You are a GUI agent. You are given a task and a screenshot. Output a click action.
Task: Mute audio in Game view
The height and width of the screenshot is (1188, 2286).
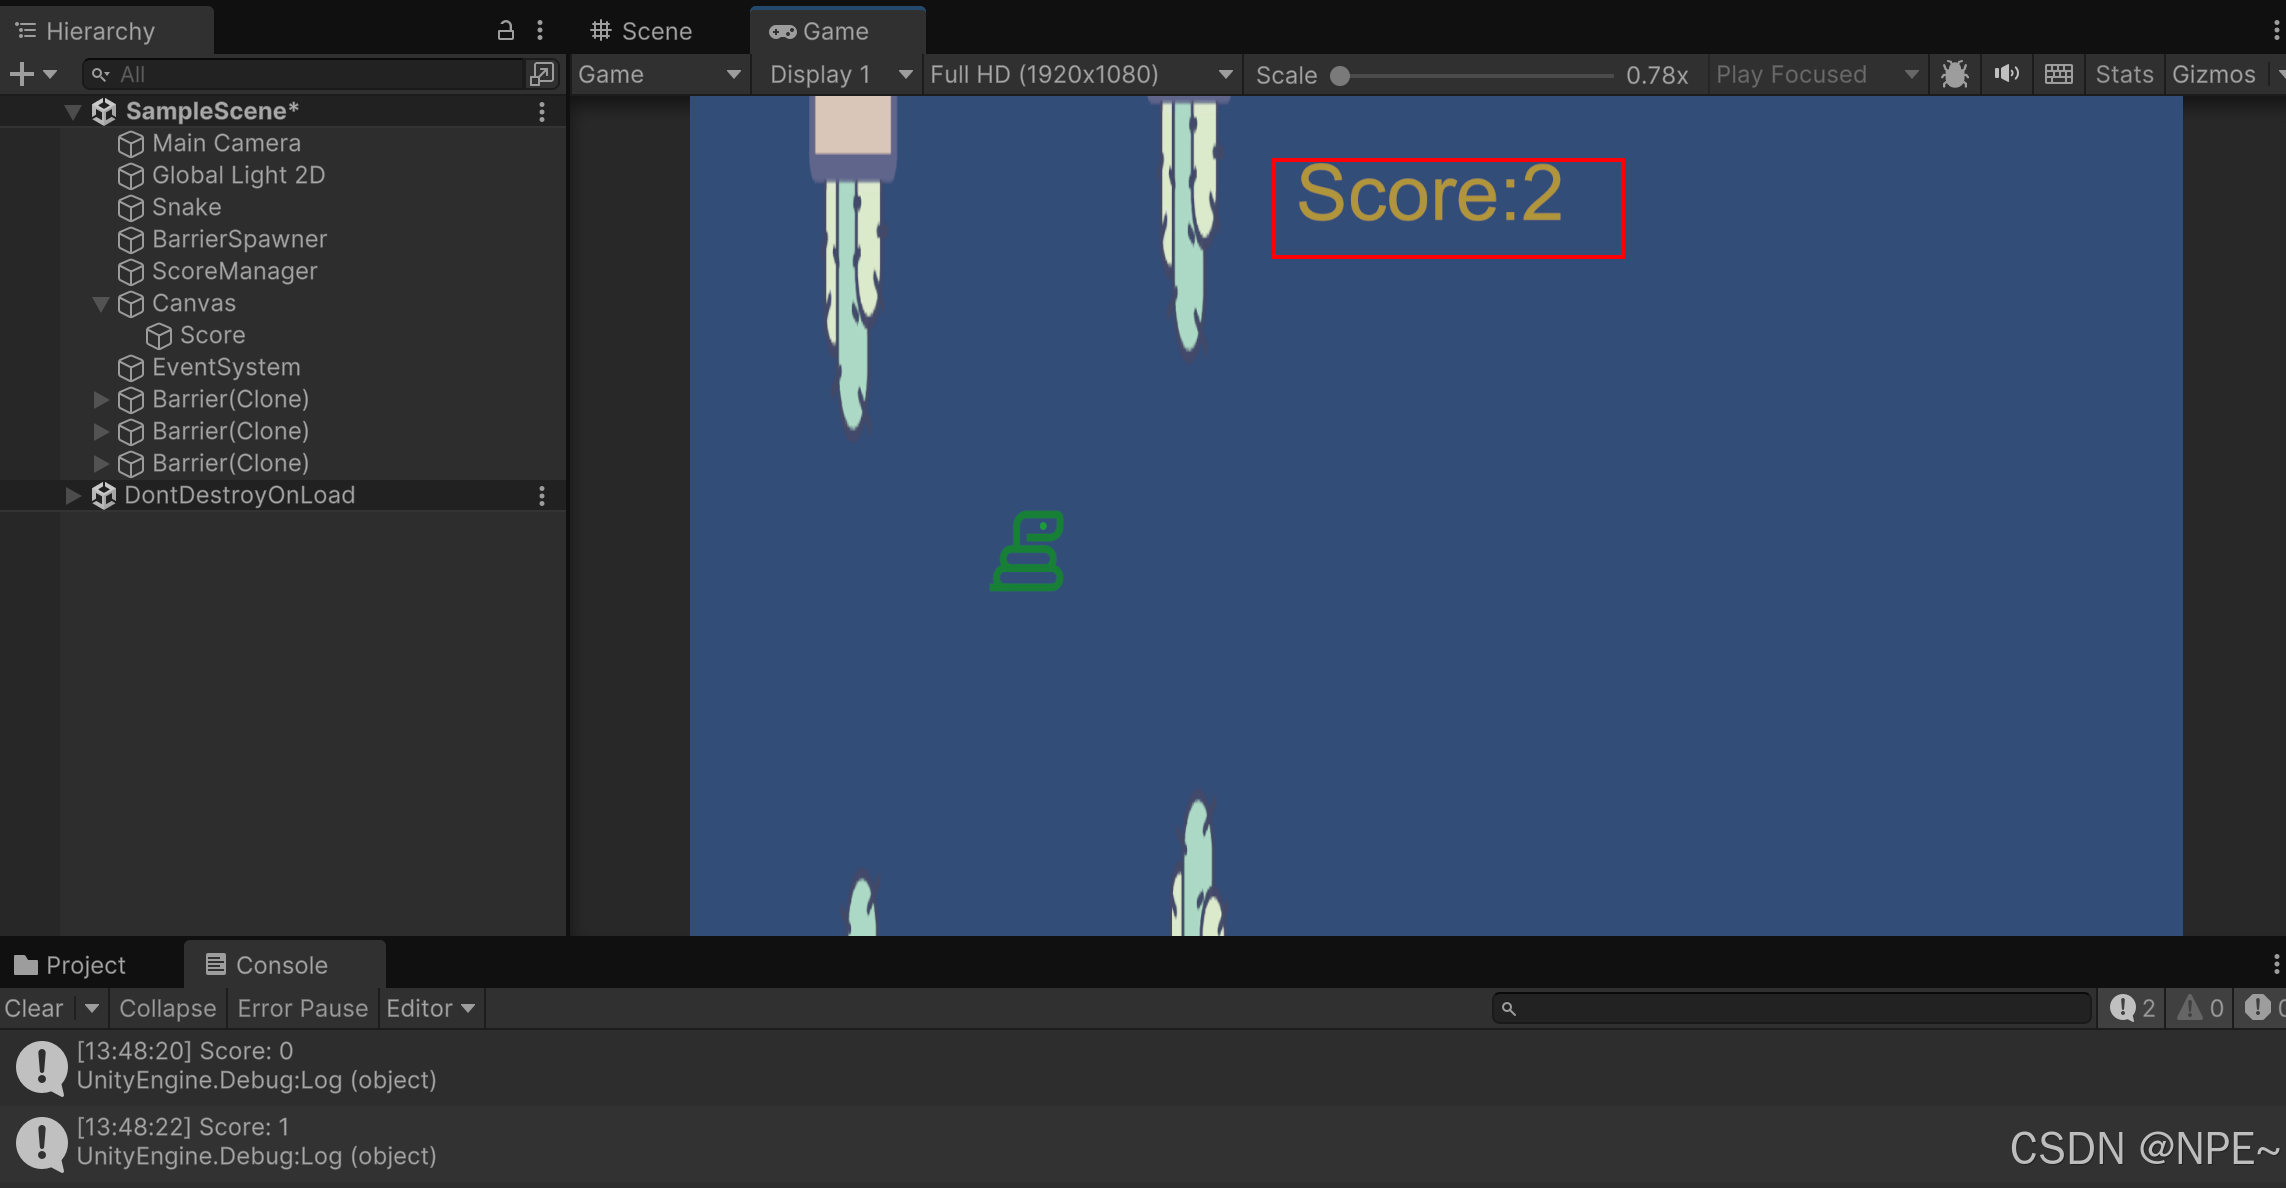pos(2006,74)
